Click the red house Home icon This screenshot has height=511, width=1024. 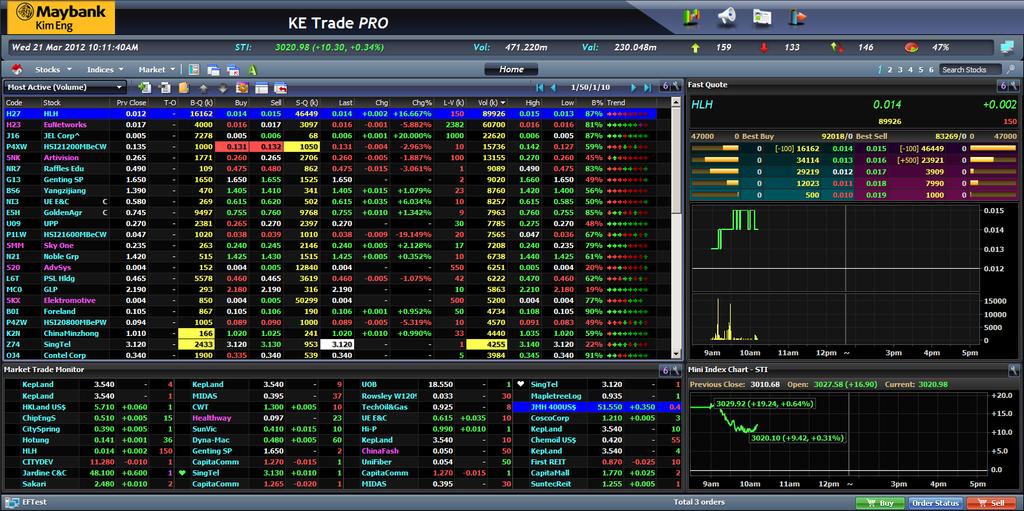click(17, 69)
